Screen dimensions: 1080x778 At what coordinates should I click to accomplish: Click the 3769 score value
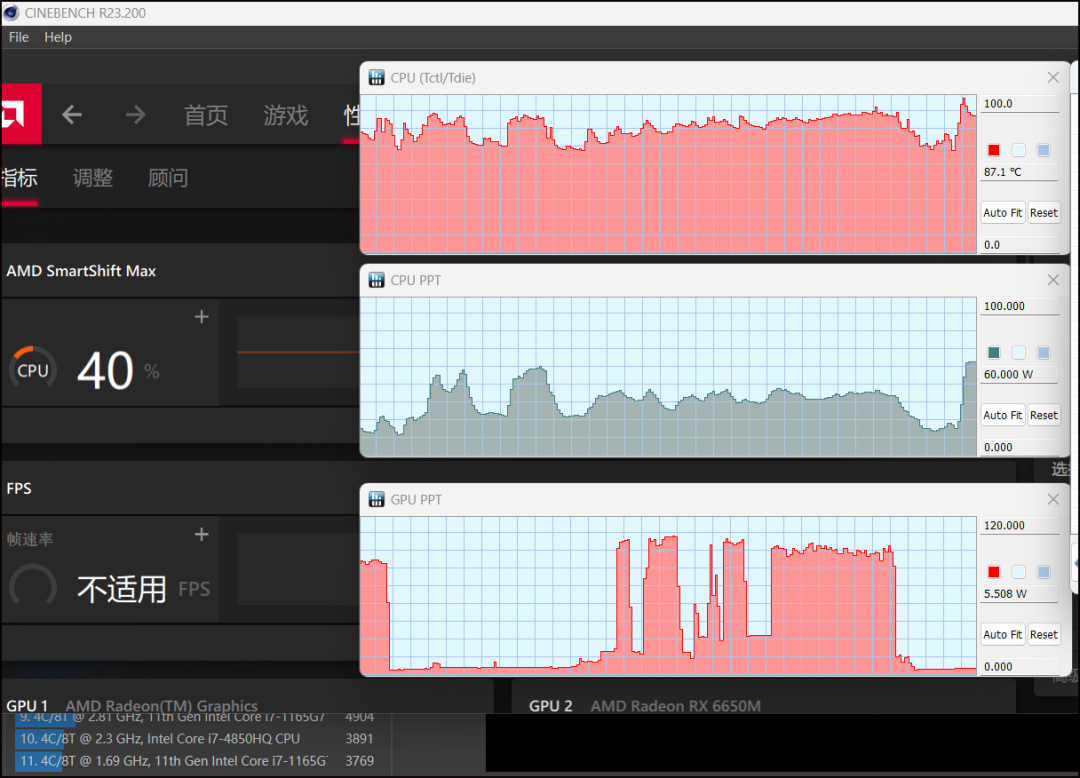pos(360,761)
